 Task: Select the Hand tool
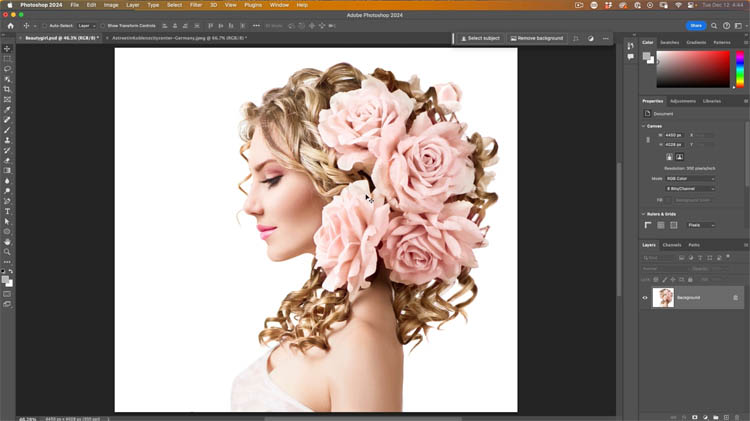(x=7, y=241)
